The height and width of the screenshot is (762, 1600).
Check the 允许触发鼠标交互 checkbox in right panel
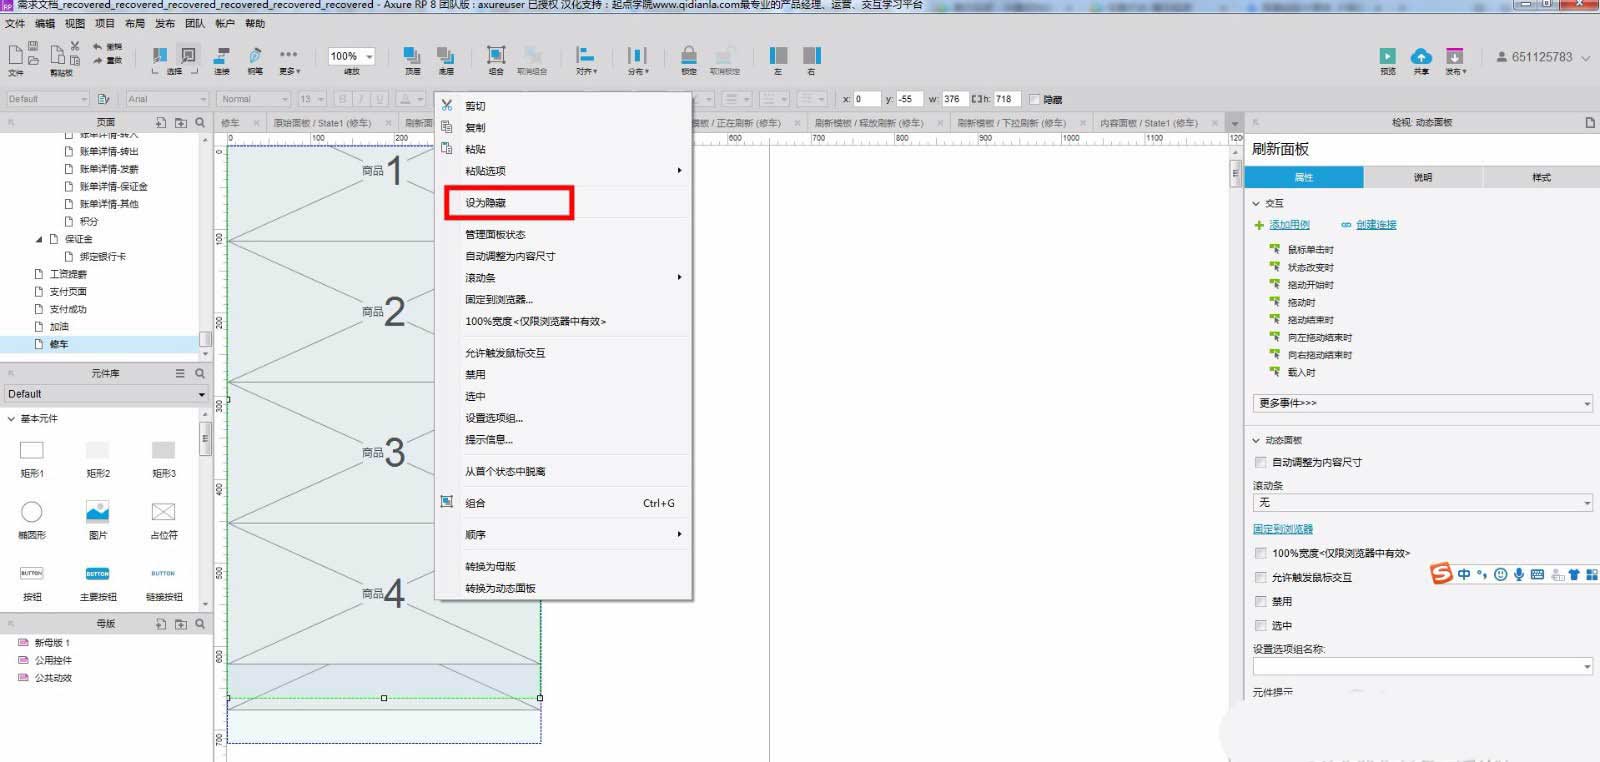point(1260,577)
